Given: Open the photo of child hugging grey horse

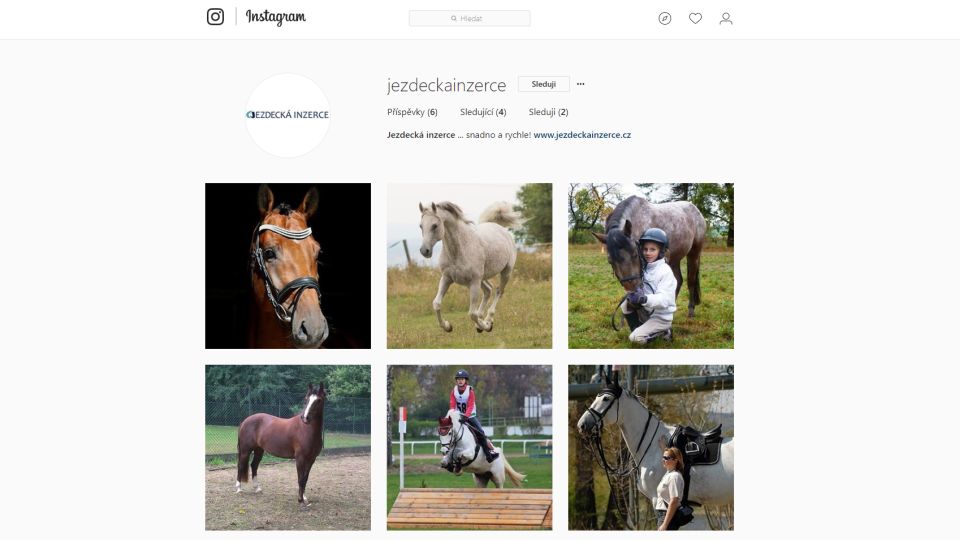Looking at the screenshot, I should tap(651, 266).
